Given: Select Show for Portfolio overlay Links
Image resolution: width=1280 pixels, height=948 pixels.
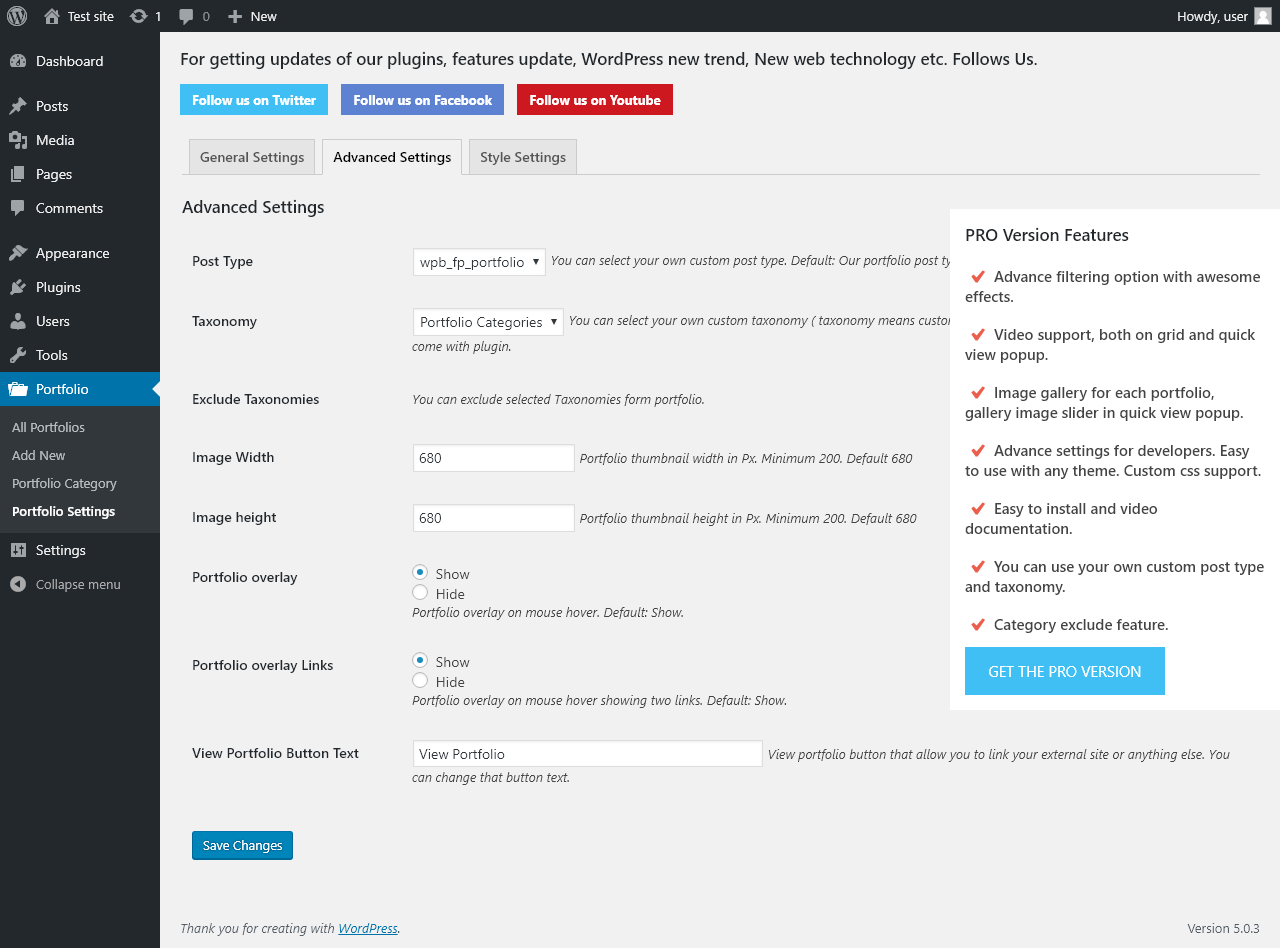Looking at the screenshot, I should 420,661.
